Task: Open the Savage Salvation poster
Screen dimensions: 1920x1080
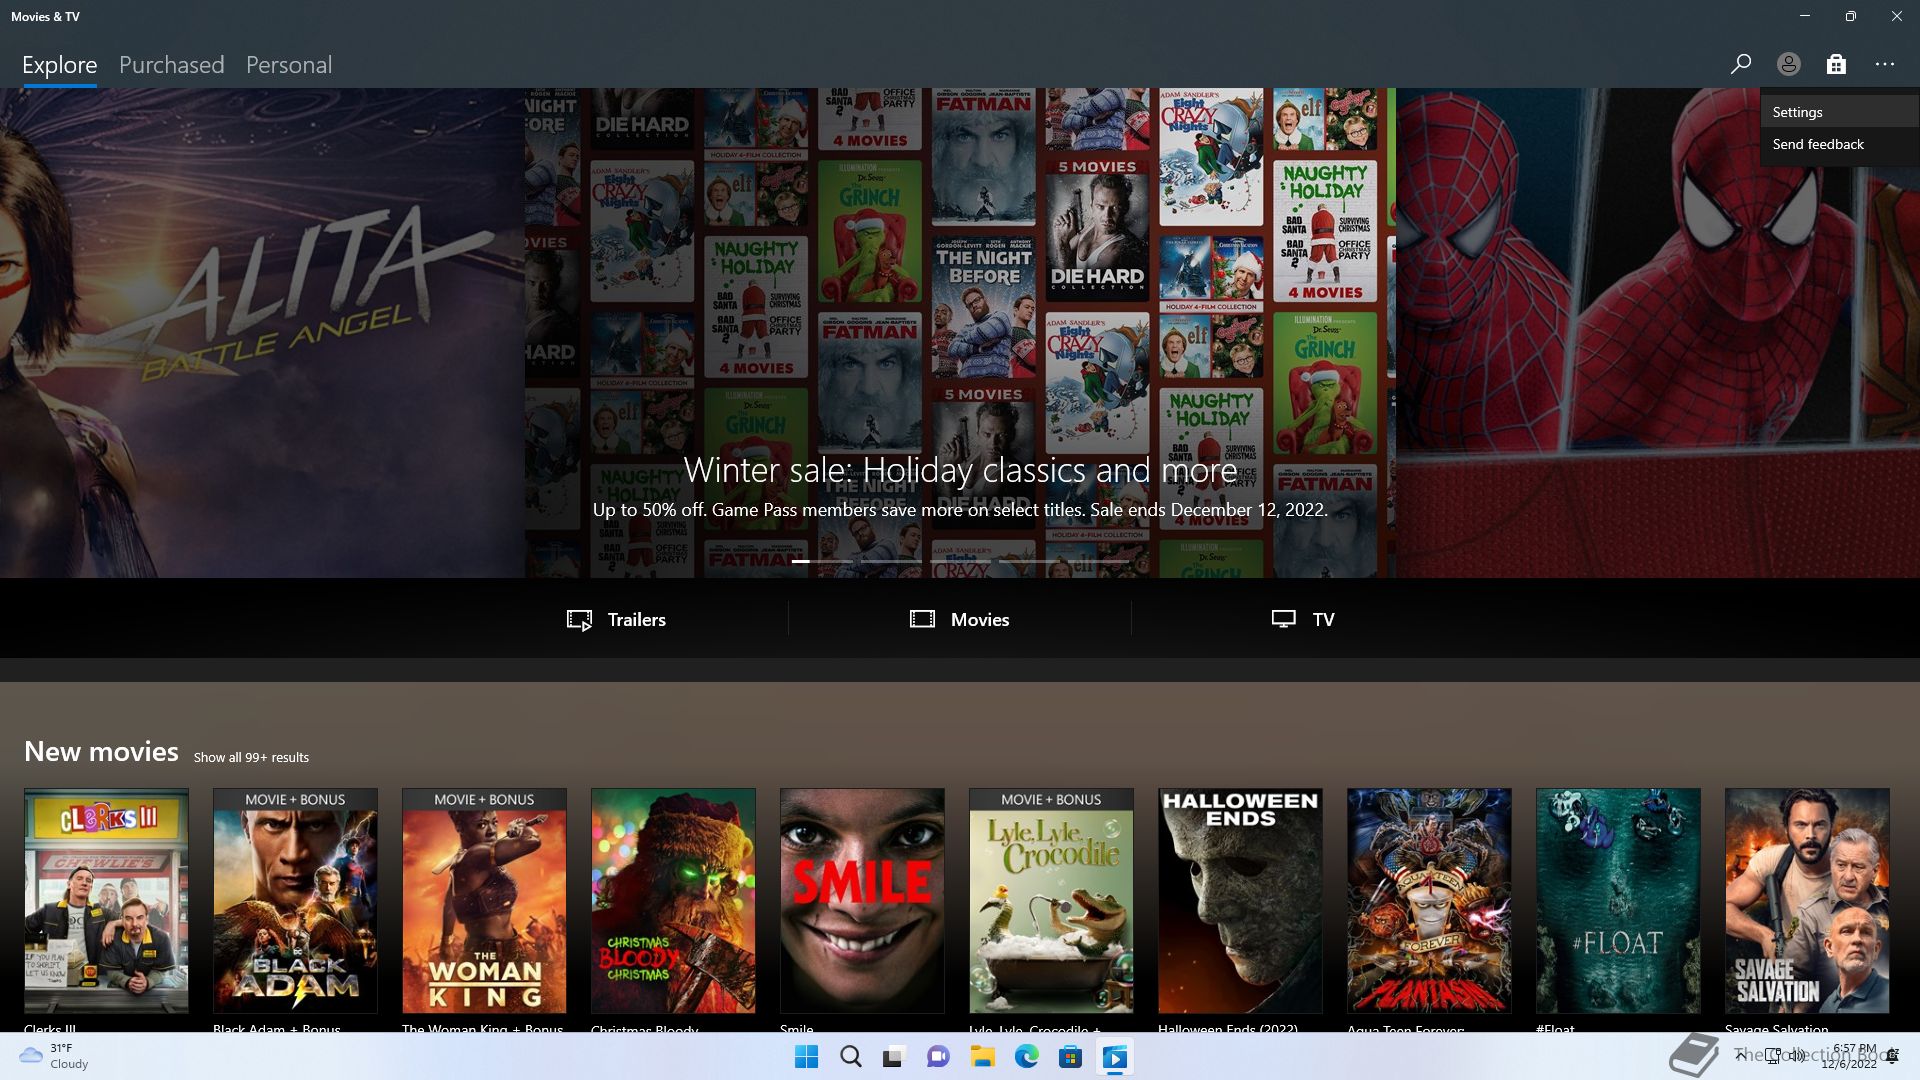Action: [x=1807, y=901]
